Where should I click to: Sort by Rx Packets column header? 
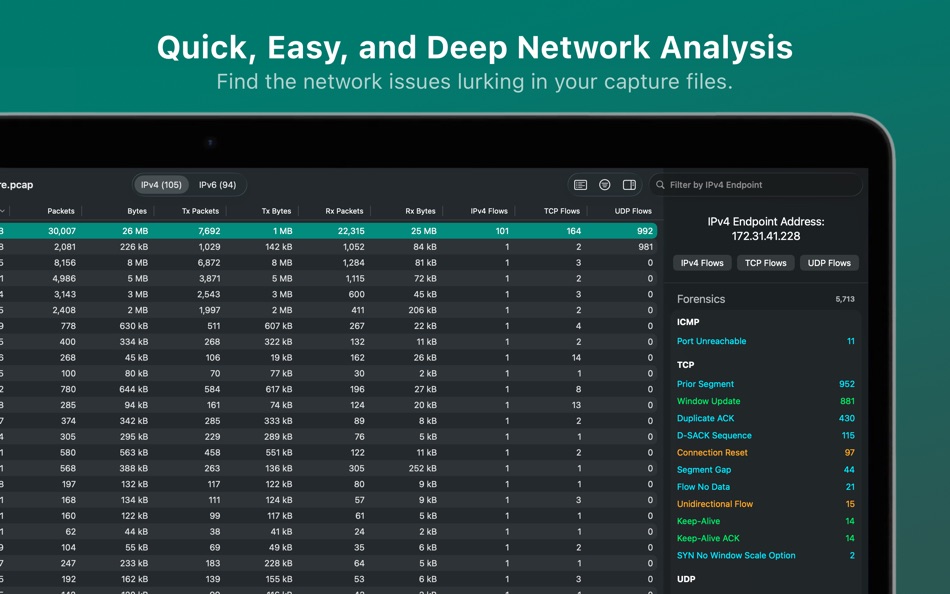(344, 211)
